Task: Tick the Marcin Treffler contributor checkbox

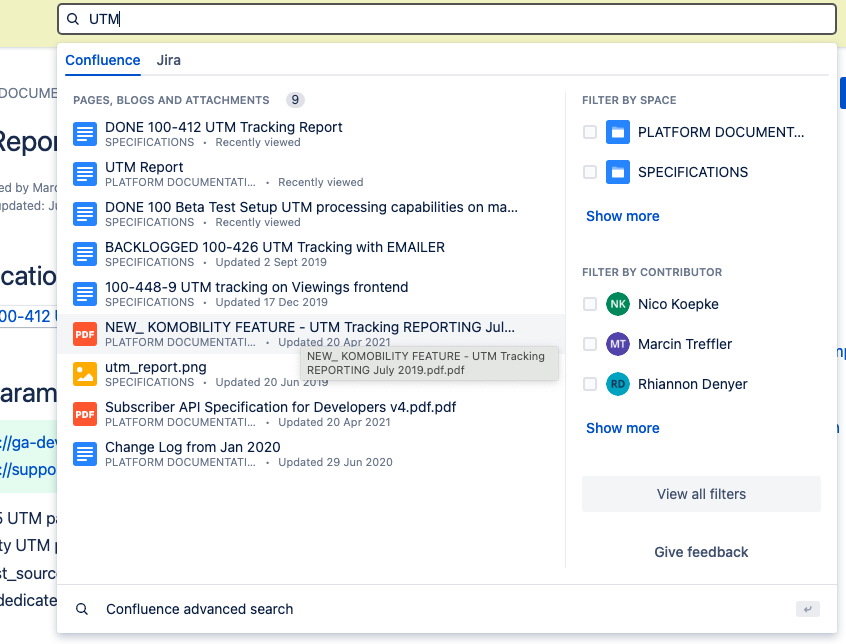Action: click(x=590, y=344)
